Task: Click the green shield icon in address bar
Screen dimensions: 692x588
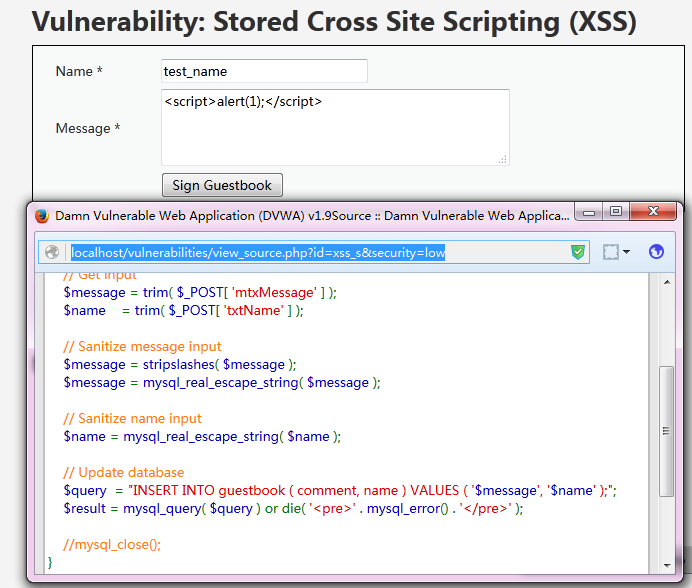Action: point(578,253)
